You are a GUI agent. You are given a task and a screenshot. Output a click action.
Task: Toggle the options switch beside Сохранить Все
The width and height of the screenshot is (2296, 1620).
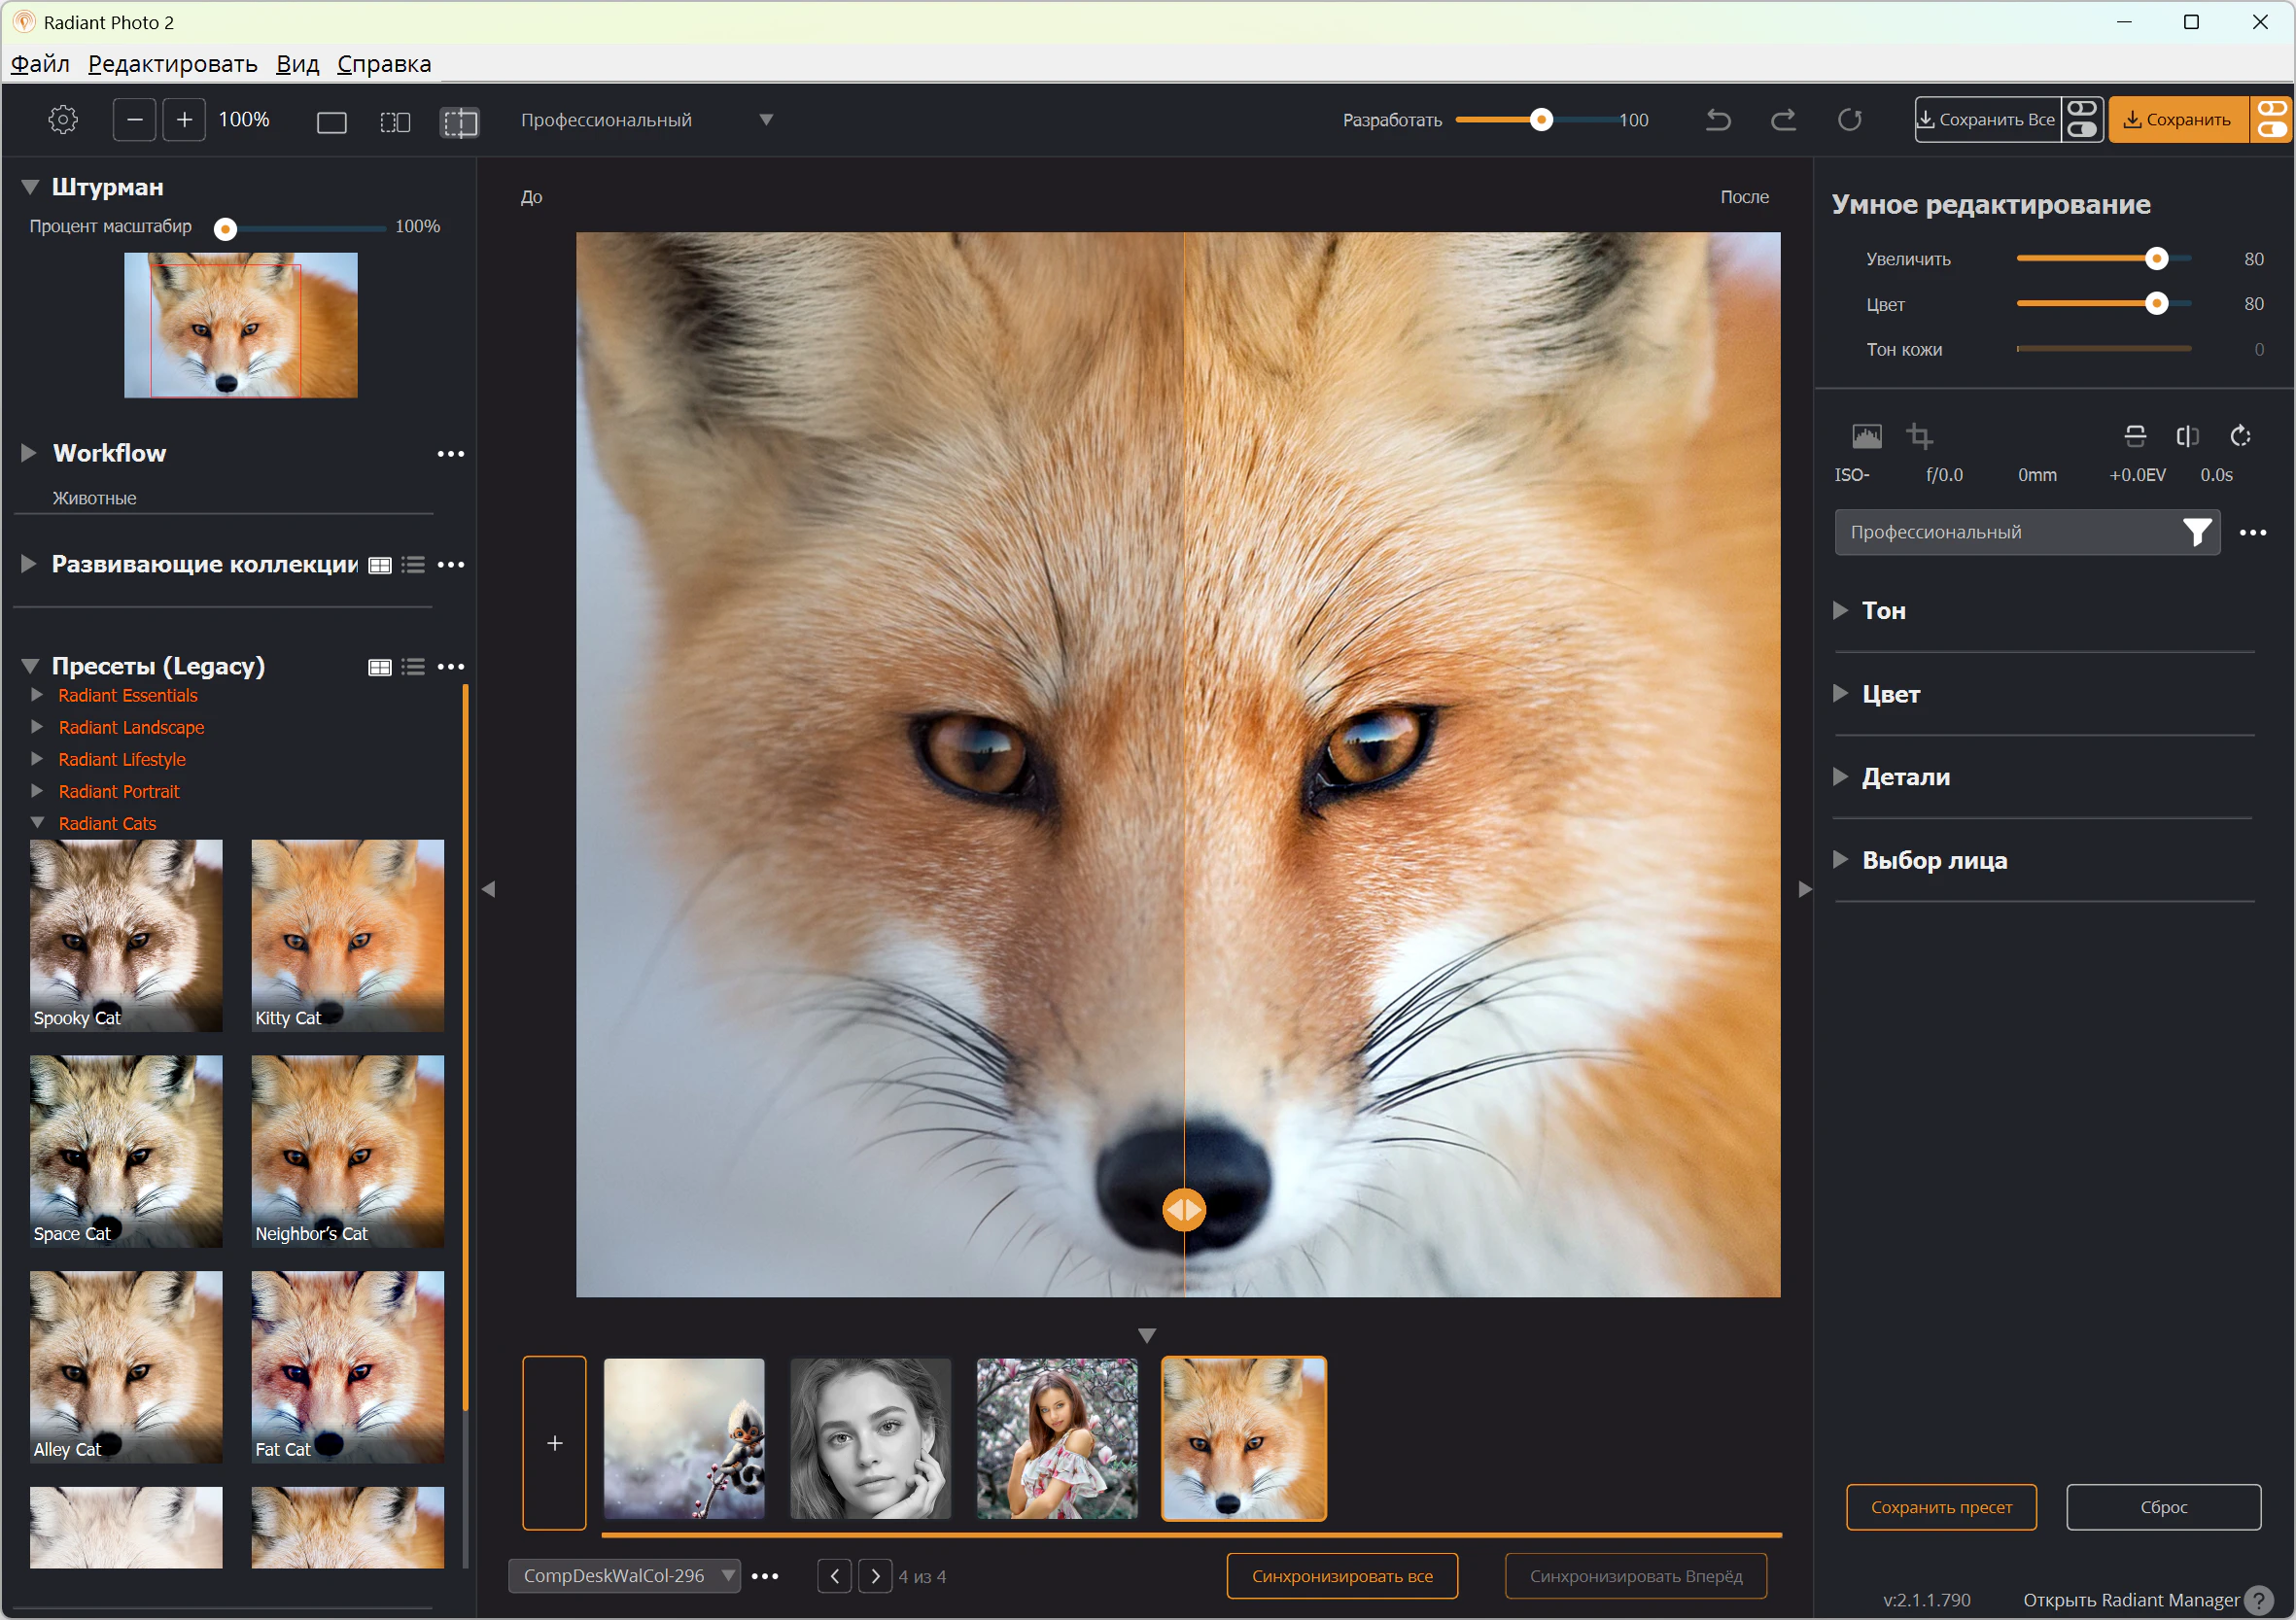[x=2083, y=120]
